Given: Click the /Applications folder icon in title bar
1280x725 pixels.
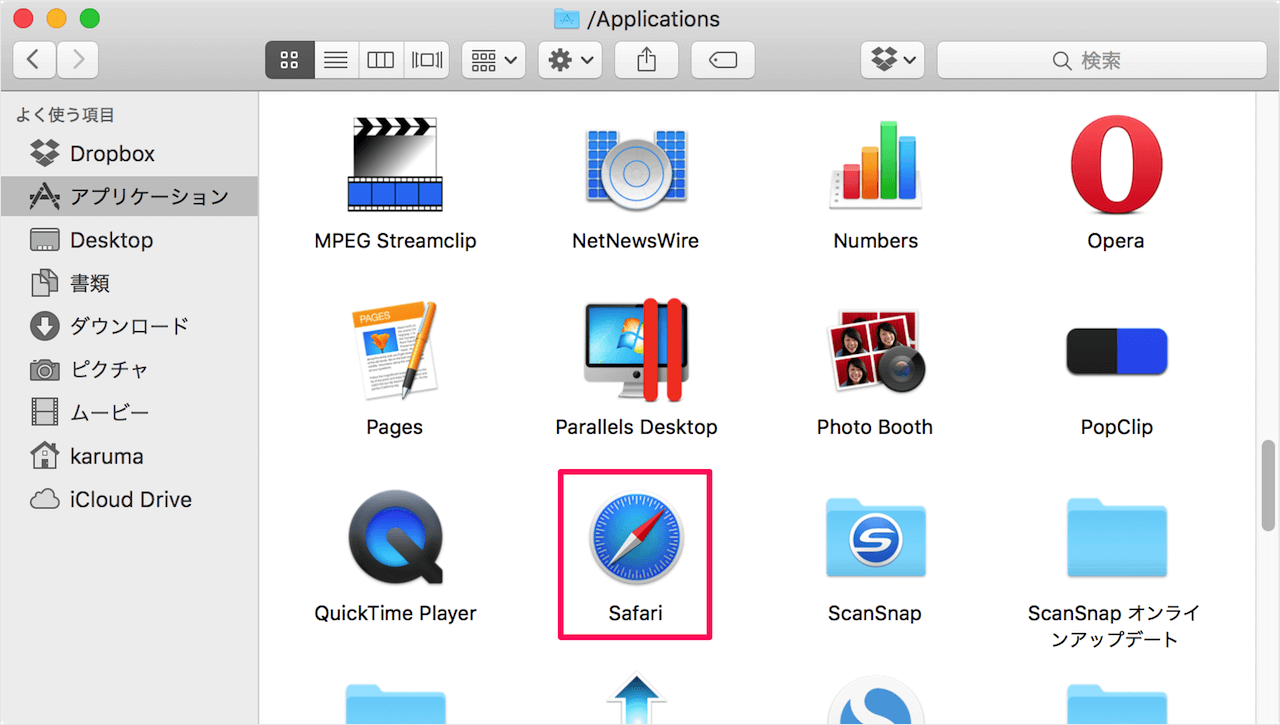Looking at the screenshot, I should click(567, 19).
